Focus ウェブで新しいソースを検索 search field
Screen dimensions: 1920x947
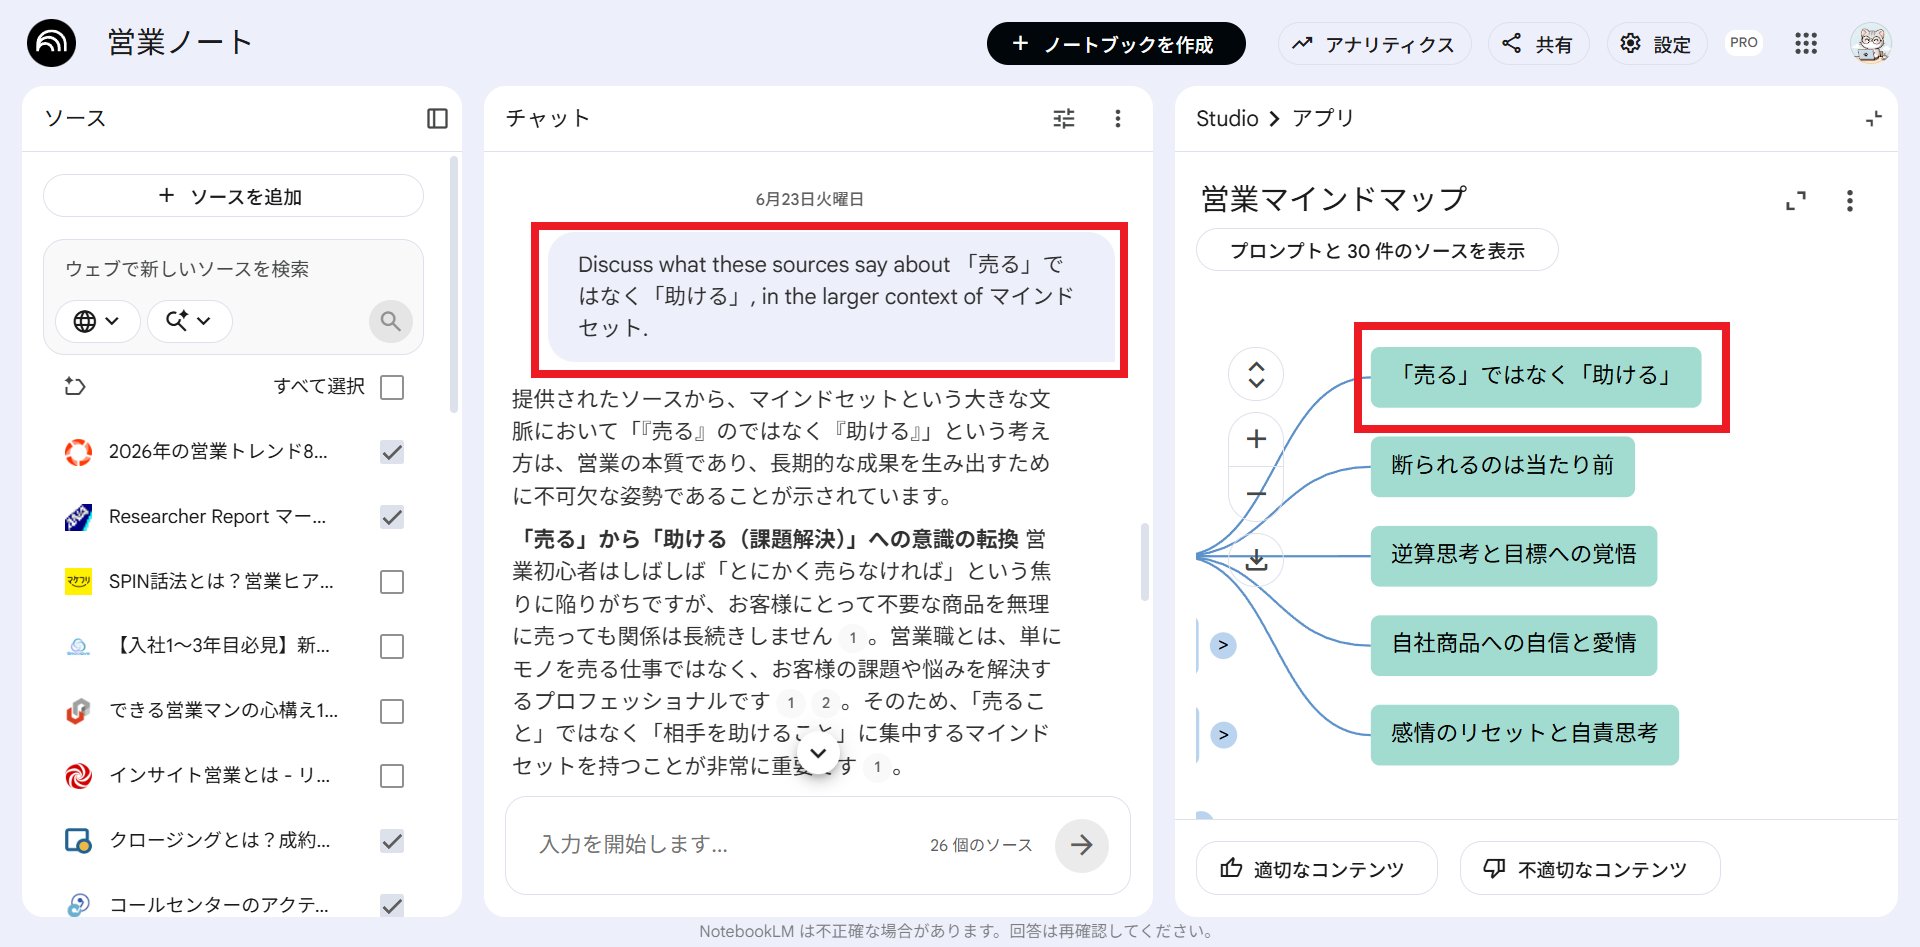point(233,269)
